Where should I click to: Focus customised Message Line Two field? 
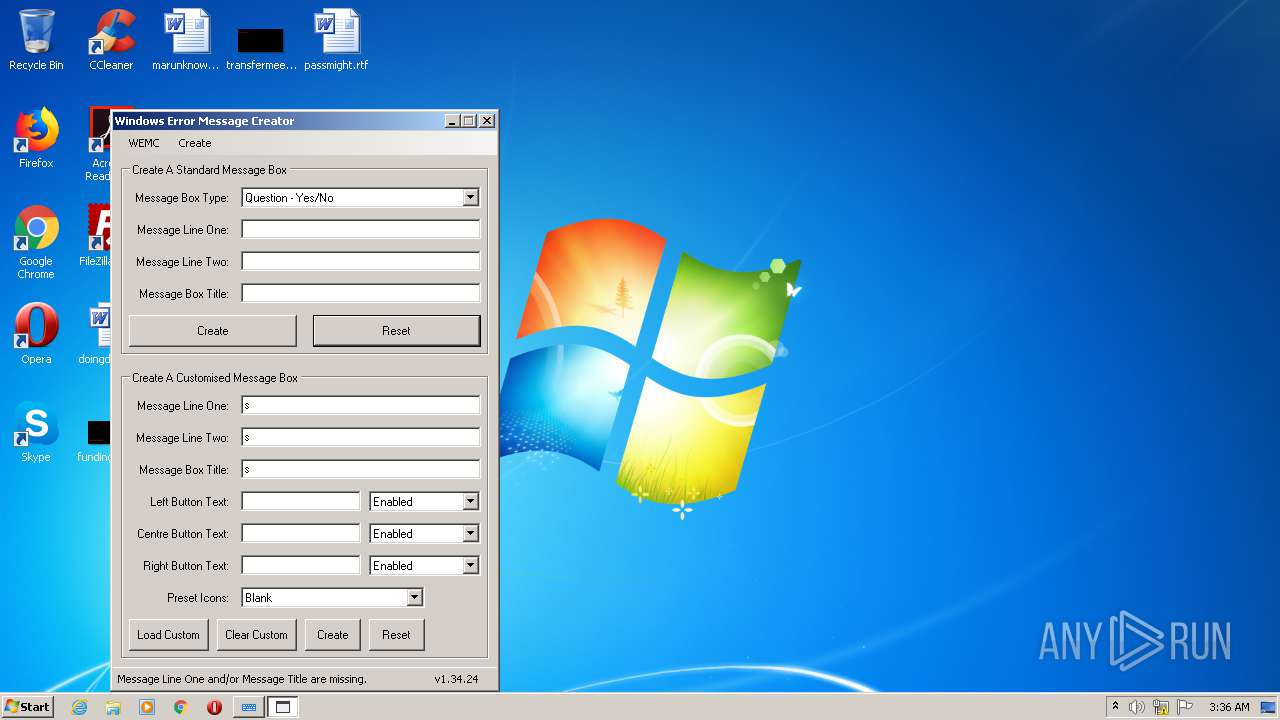361,438
